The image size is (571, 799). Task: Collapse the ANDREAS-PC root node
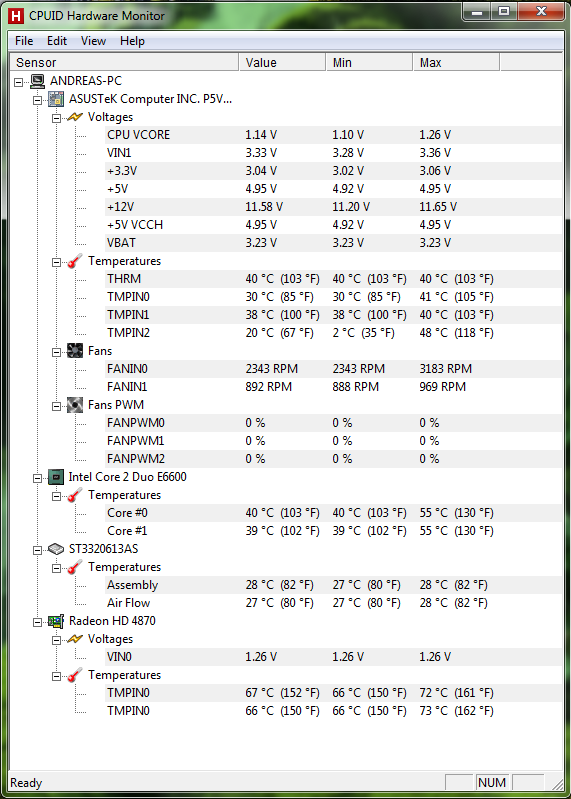19,82
